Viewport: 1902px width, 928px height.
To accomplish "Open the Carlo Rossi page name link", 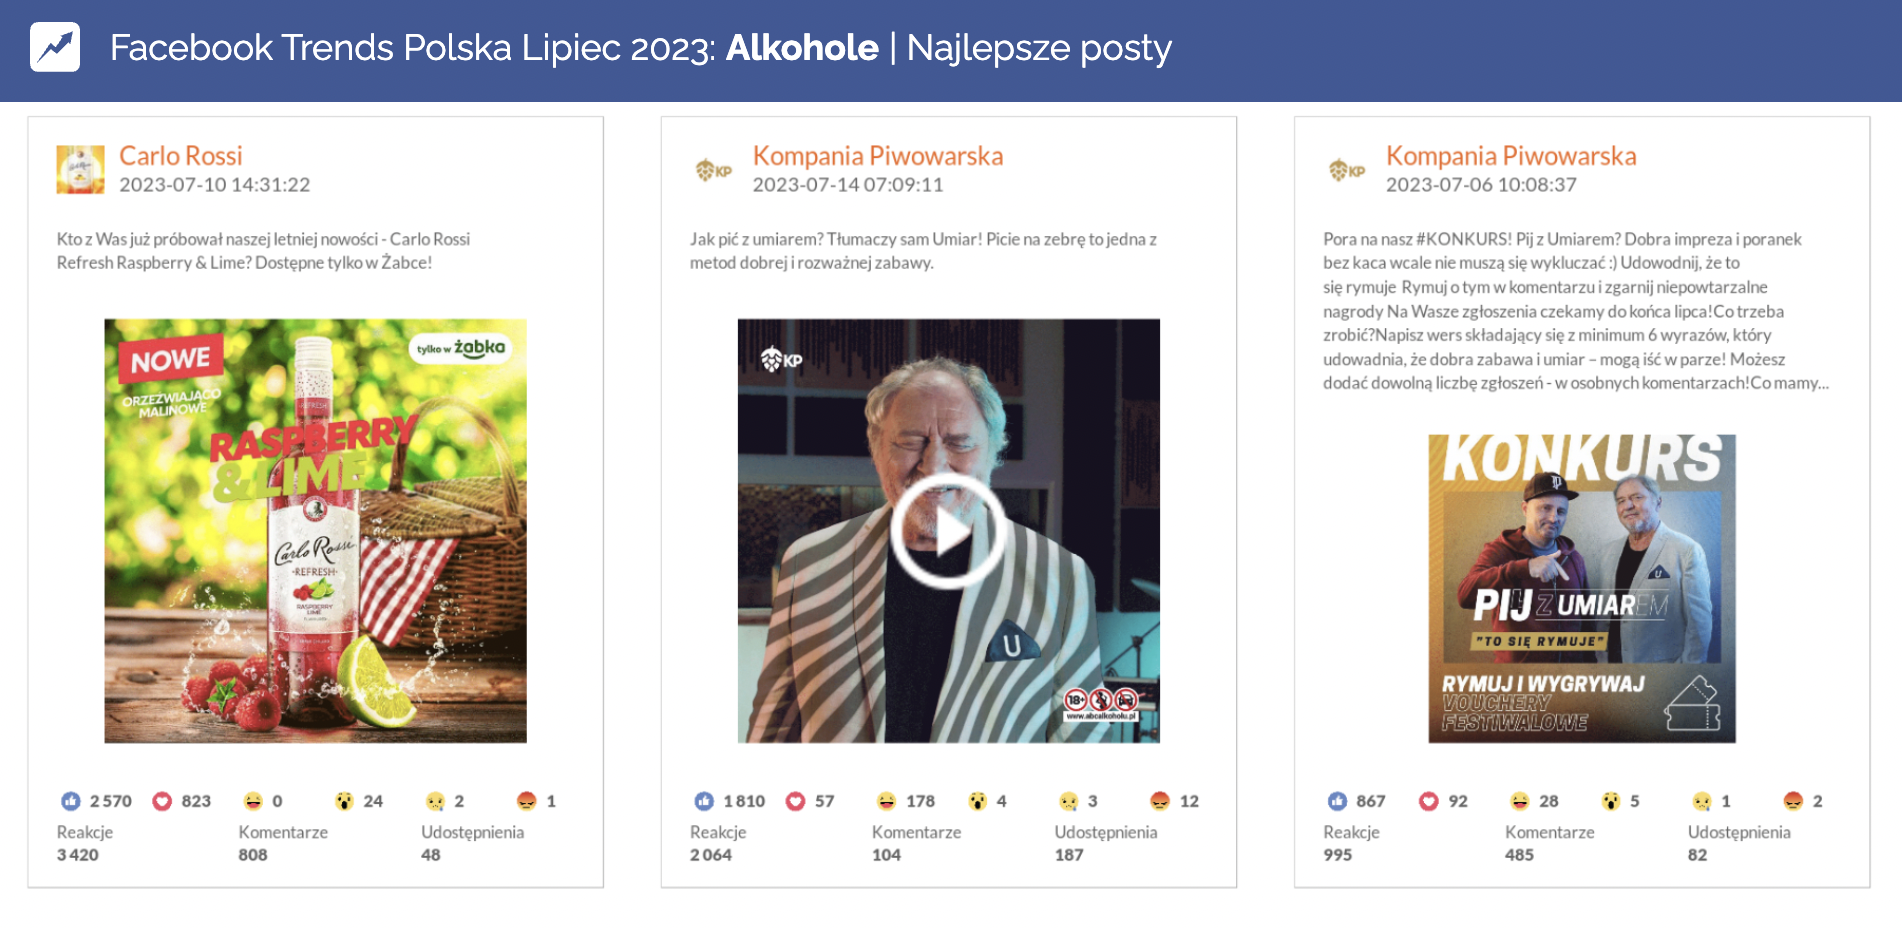I will pyautogui.click(x=181, y=156).
